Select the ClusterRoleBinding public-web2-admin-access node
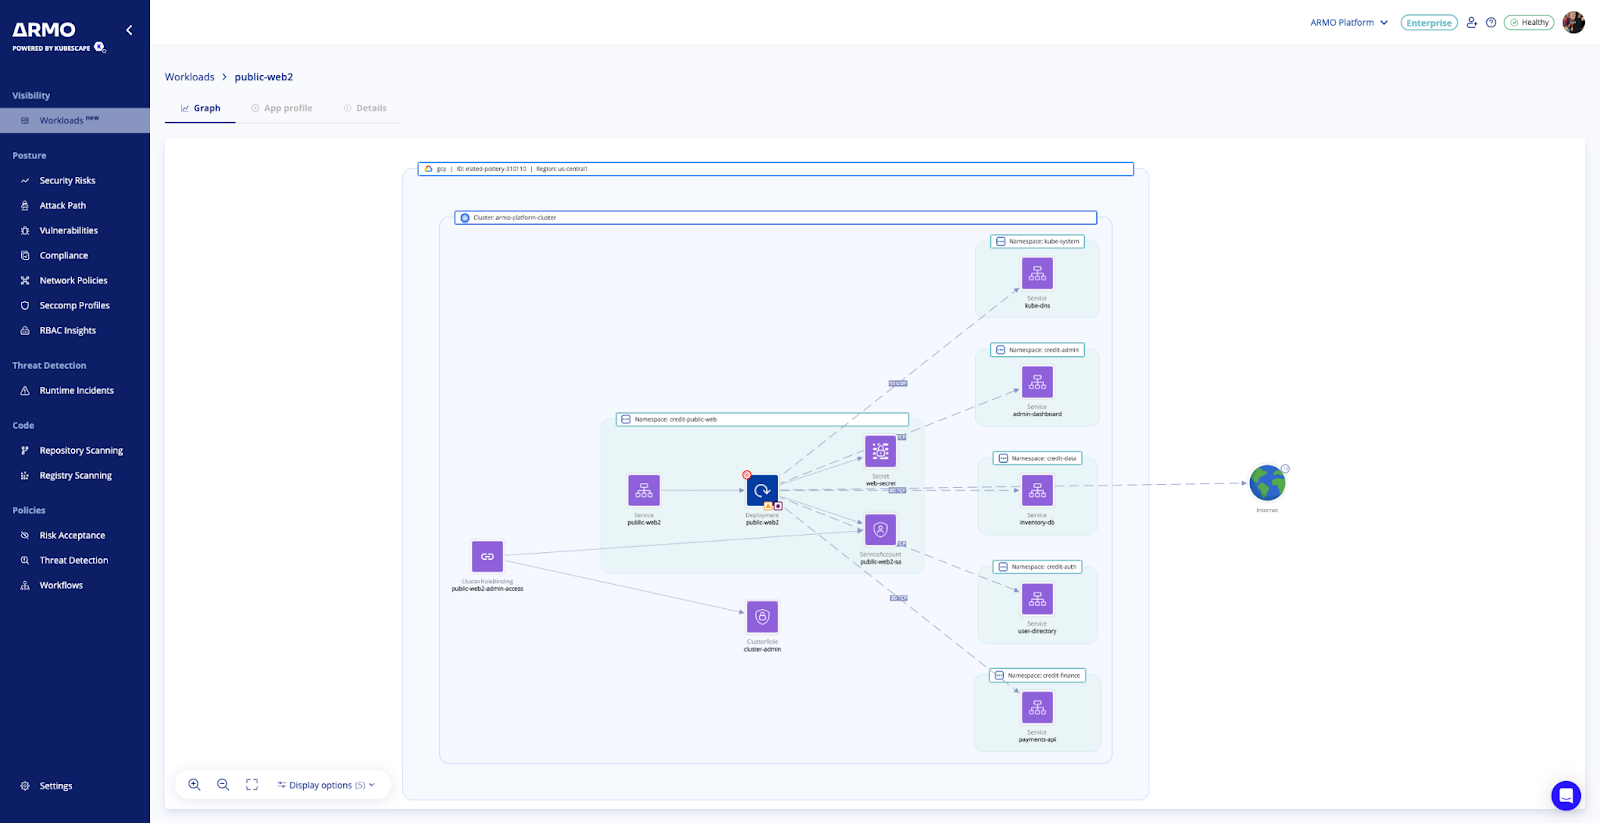 pyautogui.click(x=487, y=556)
